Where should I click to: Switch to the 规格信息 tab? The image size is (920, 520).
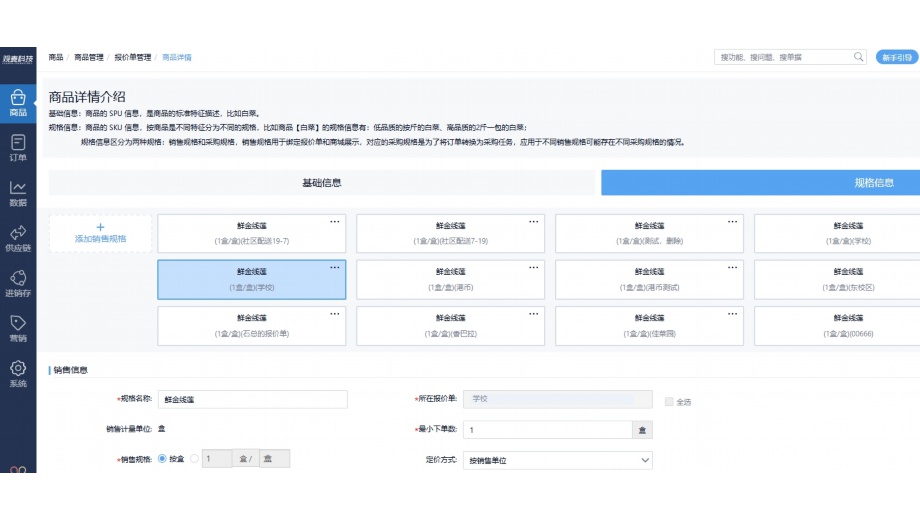point(760,183)
